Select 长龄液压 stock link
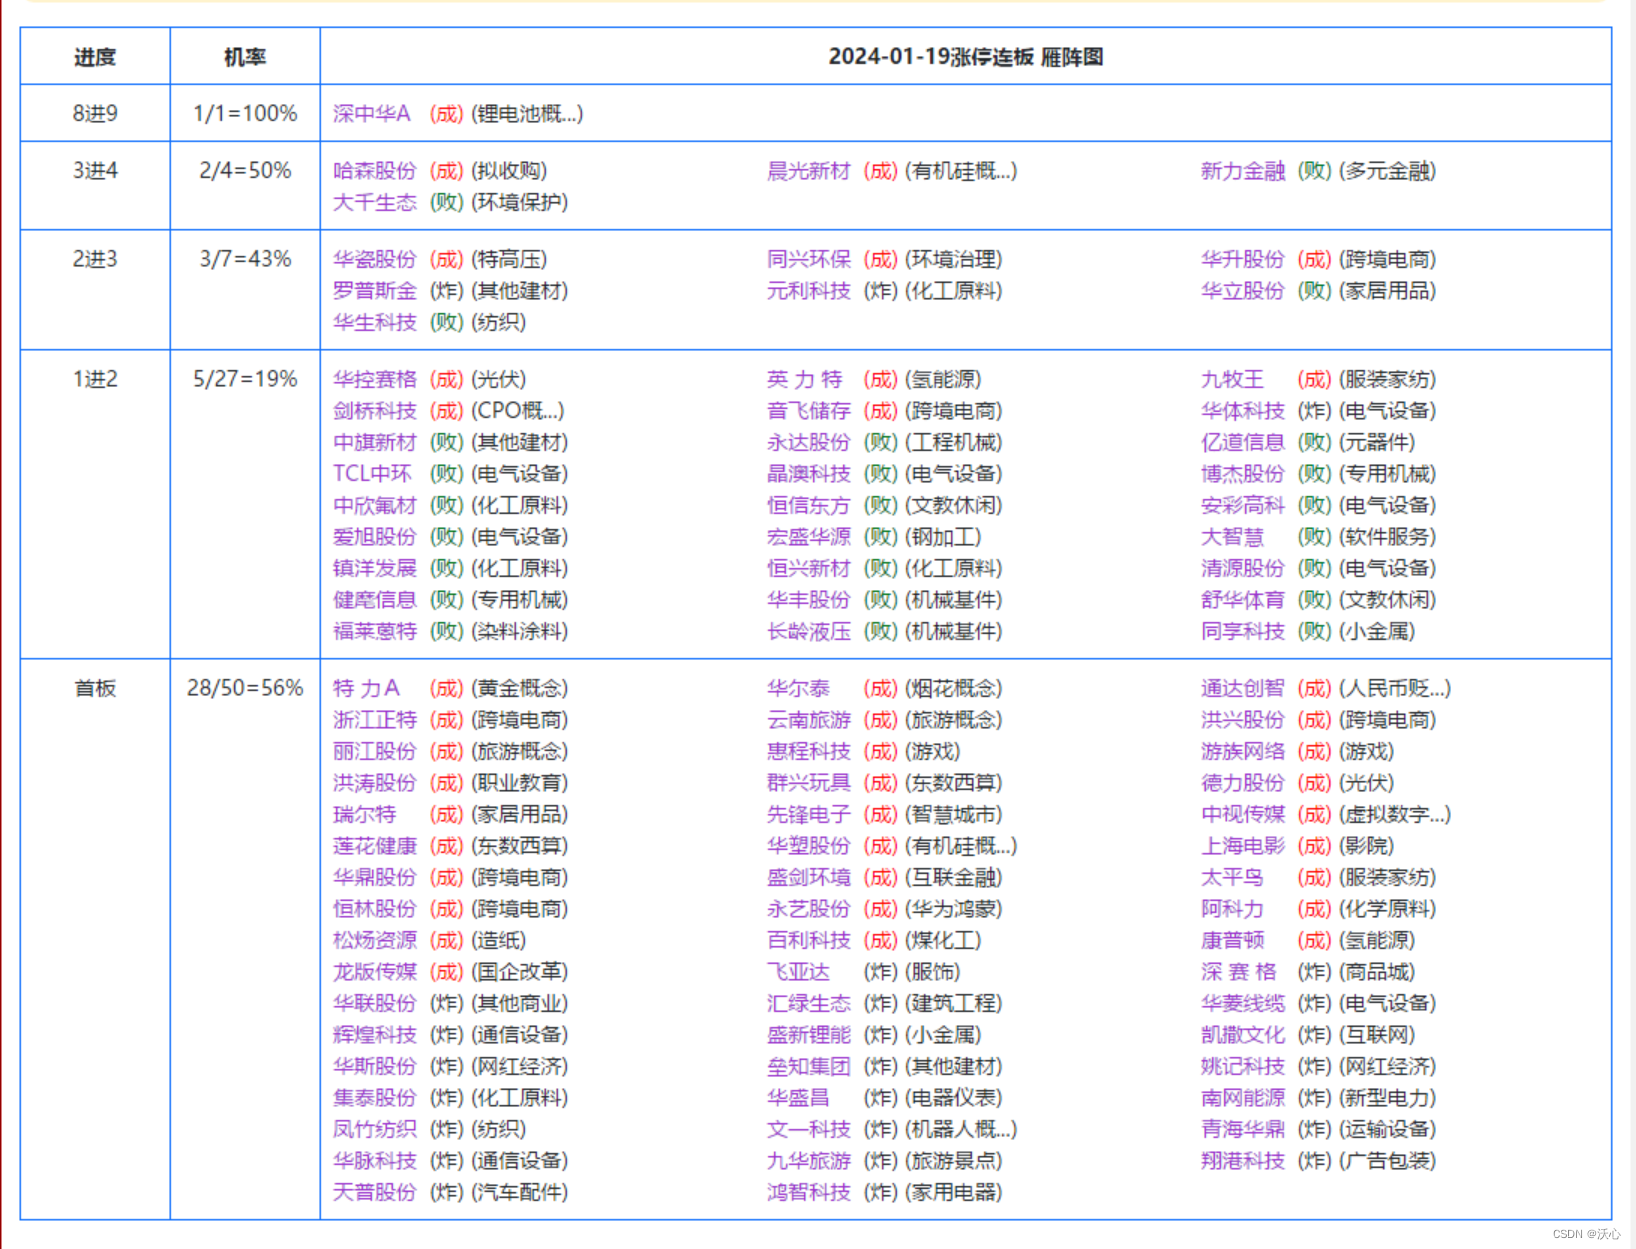 point(808,631)
